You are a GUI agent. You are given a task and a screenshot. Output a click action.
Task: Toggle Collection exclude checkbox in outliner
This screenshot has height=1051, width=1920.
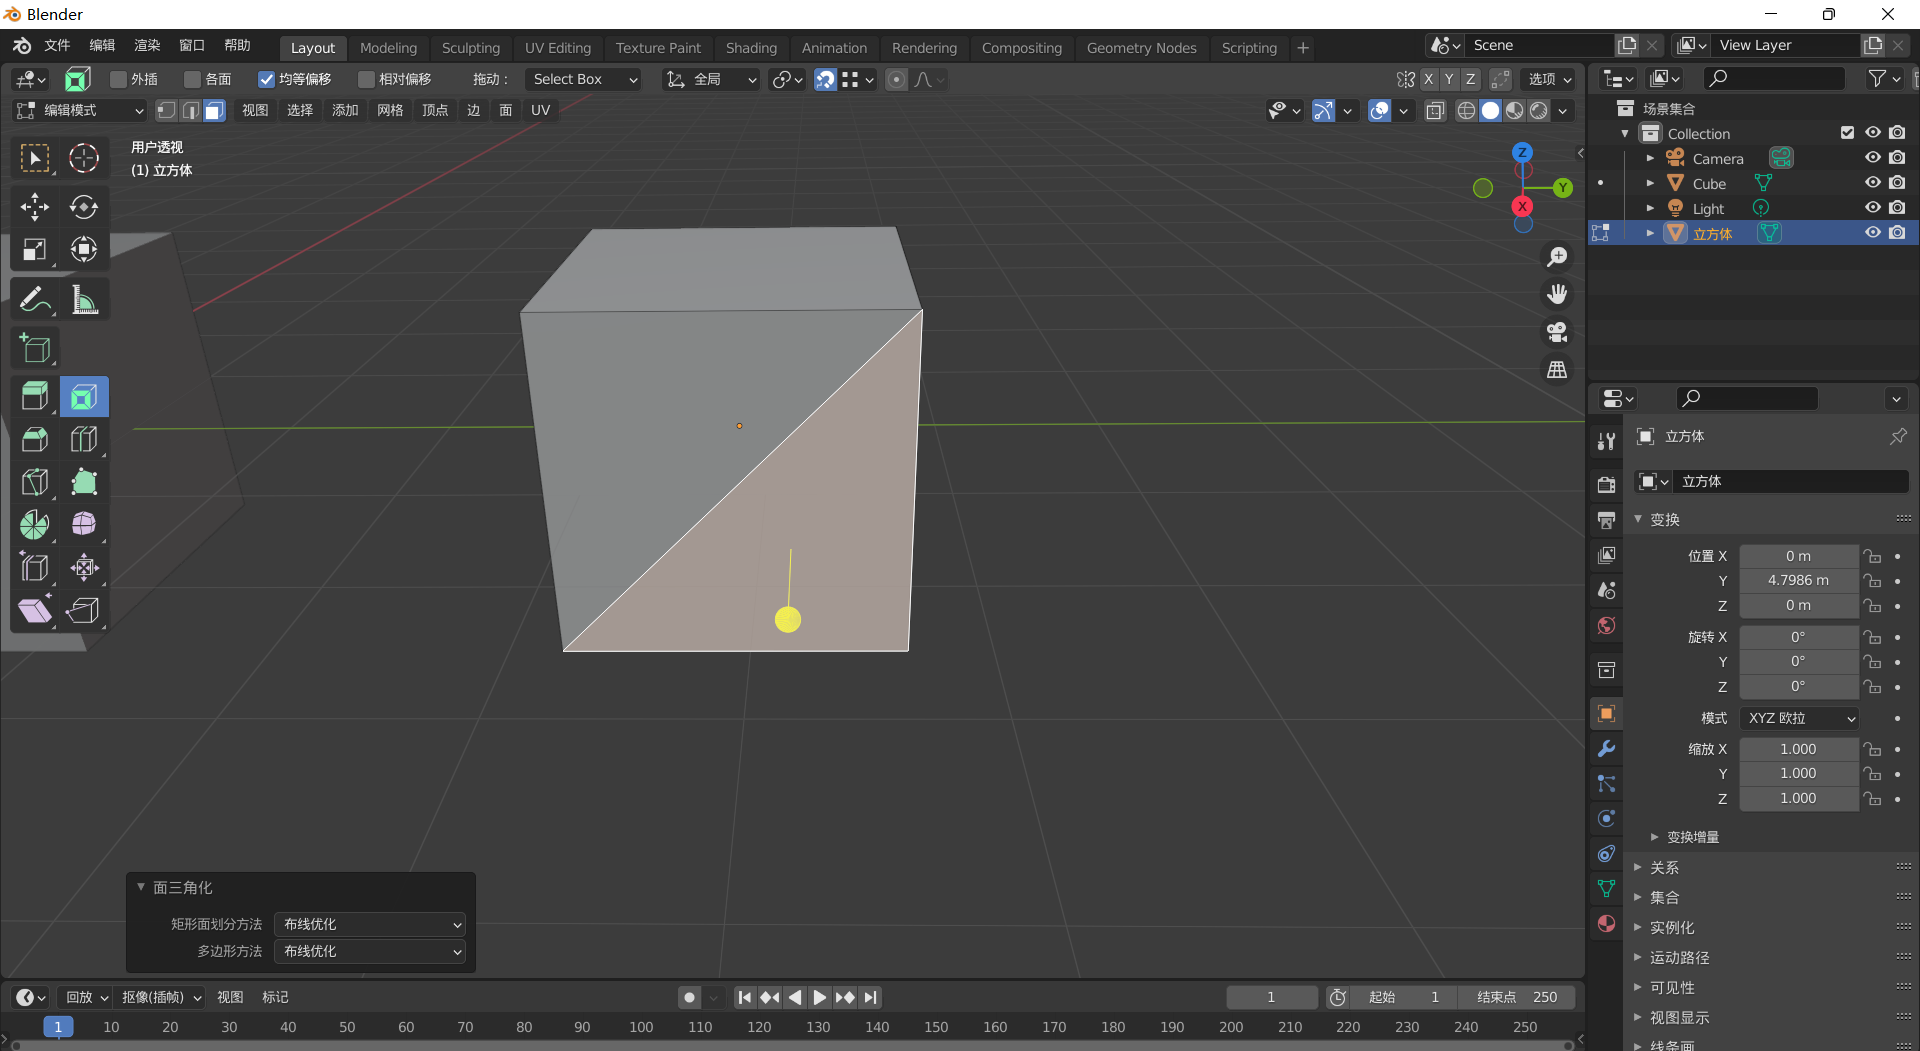[1847, 133]
